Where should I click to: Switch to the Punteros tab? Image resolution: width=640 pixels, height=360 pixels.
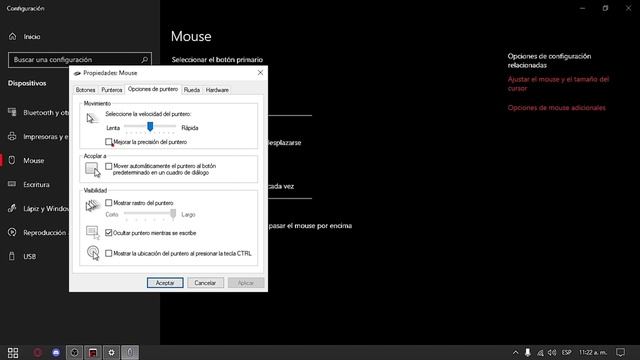click(111, 90)
